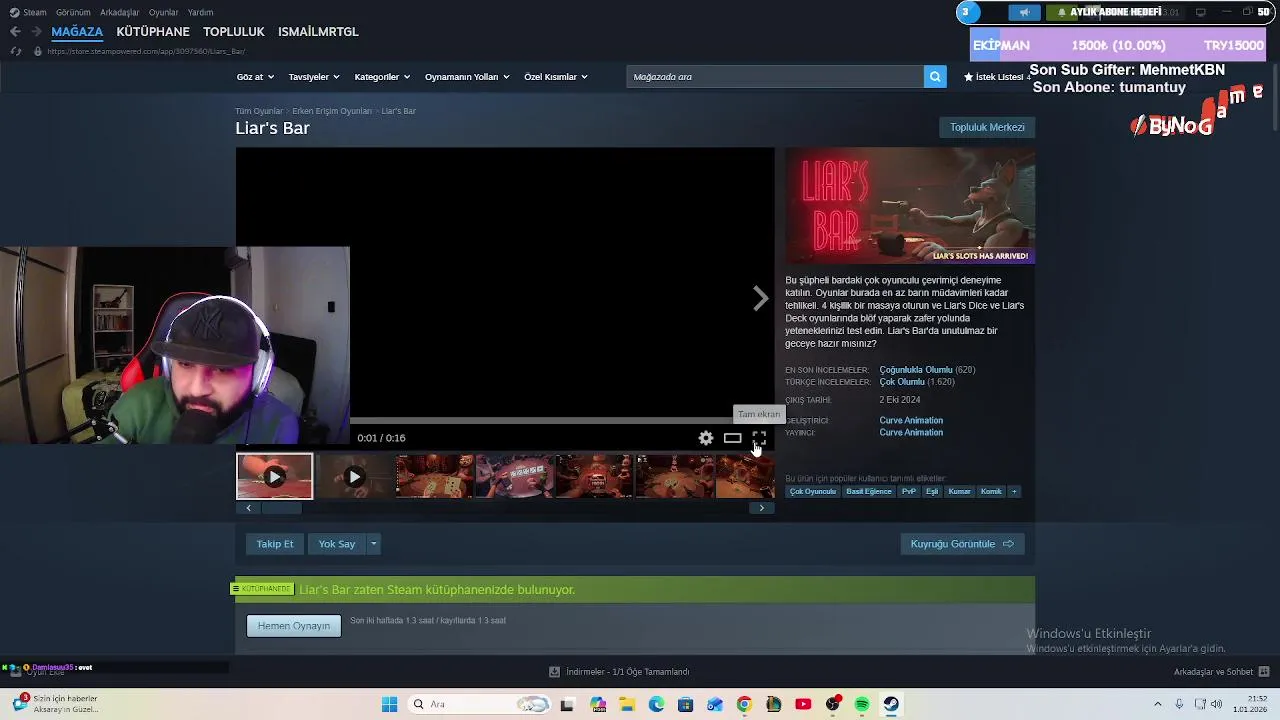Expand the Kategoriler menu
The height and width of the screenshot is (720, 1280).
[382, 77]
